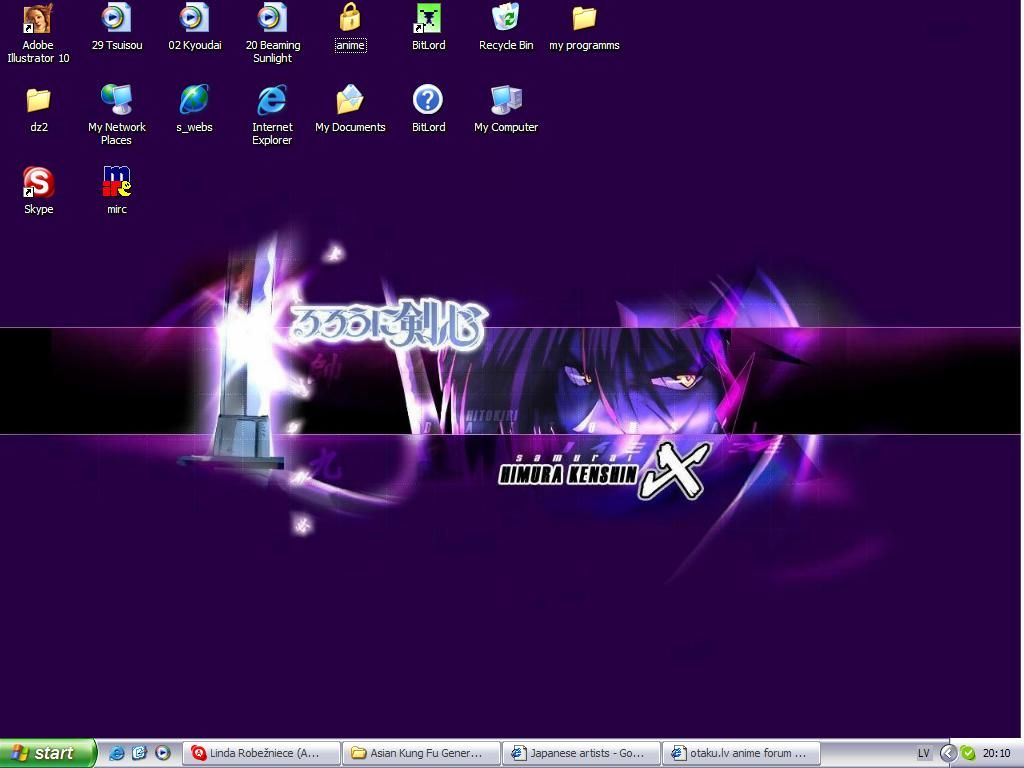Switch to Asian Kung Fu Gener... folder window
This screenshot has width=1024, height=768.
click(421, 753)
